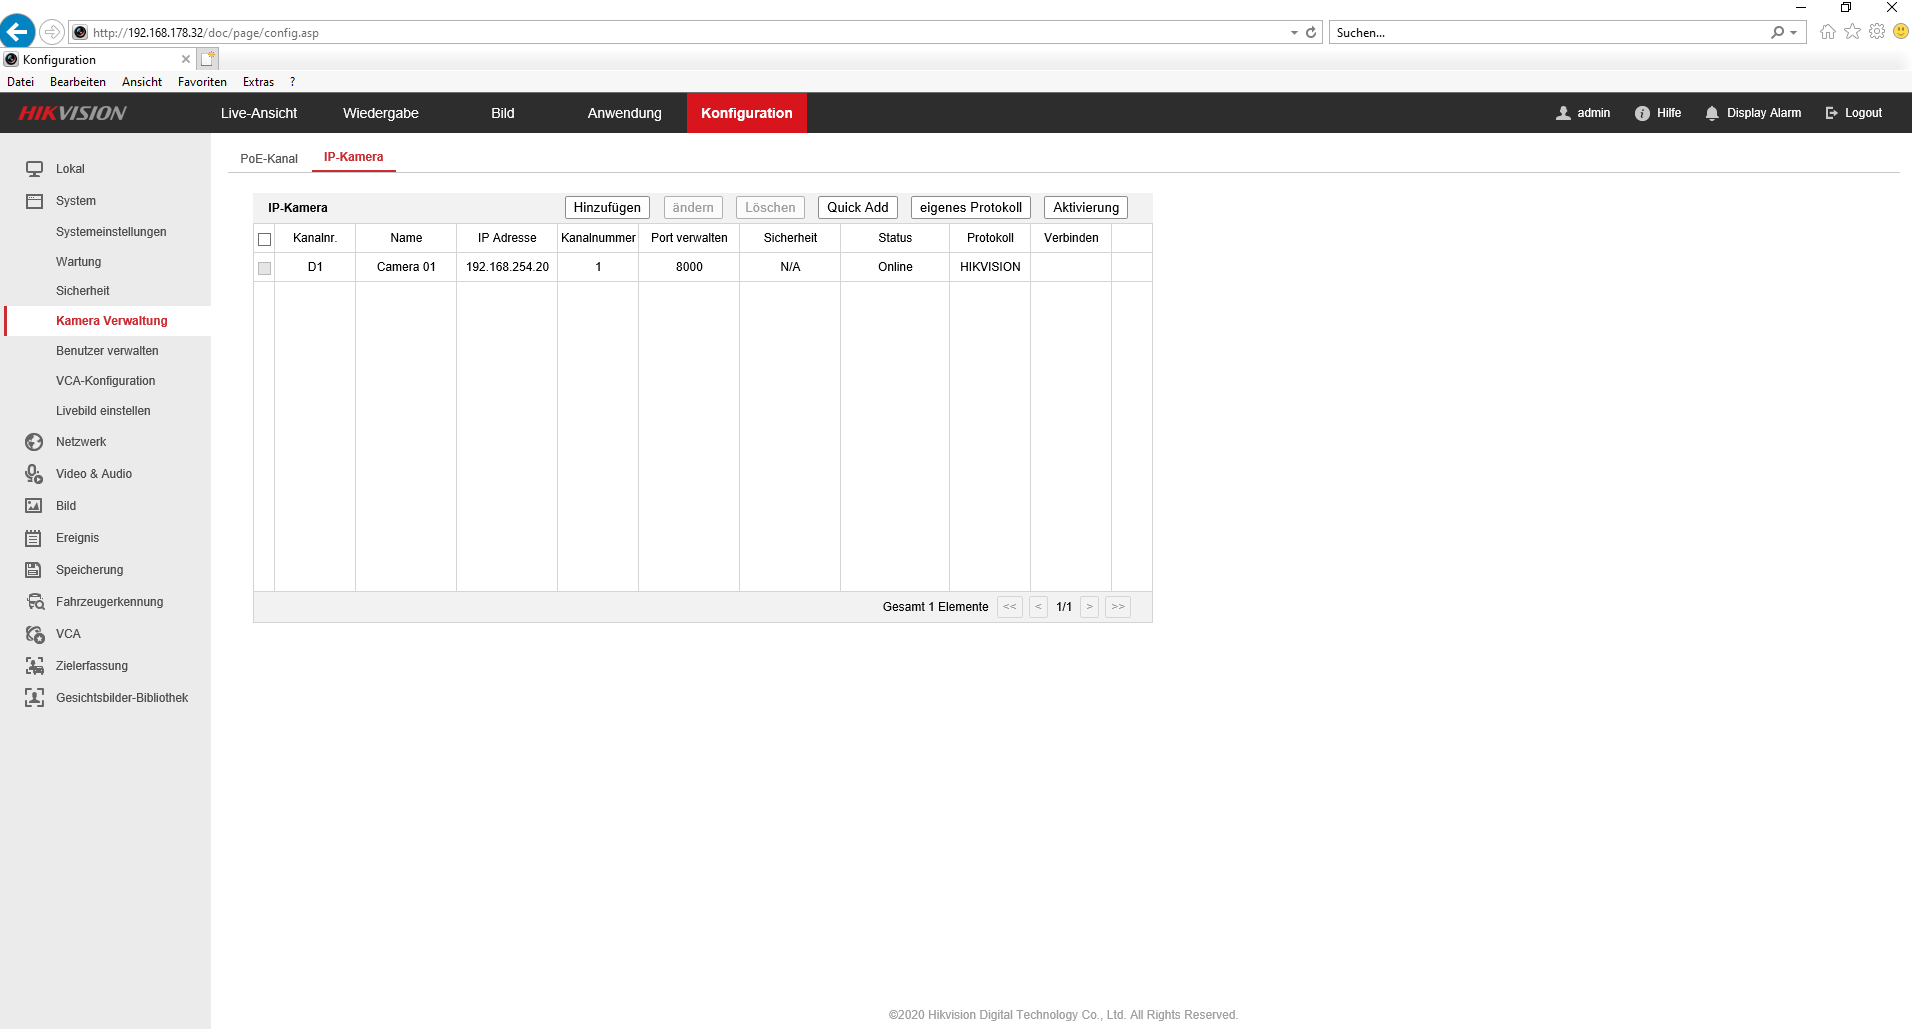Open the Fahrzeugerkennung vehicle icon

point(35,602)
